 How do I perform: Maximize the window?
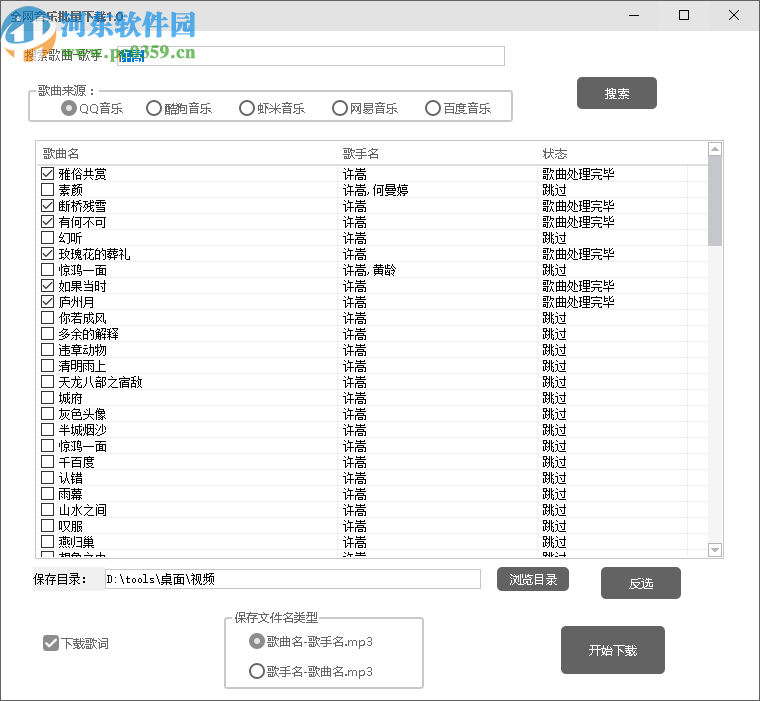point(684,16)
